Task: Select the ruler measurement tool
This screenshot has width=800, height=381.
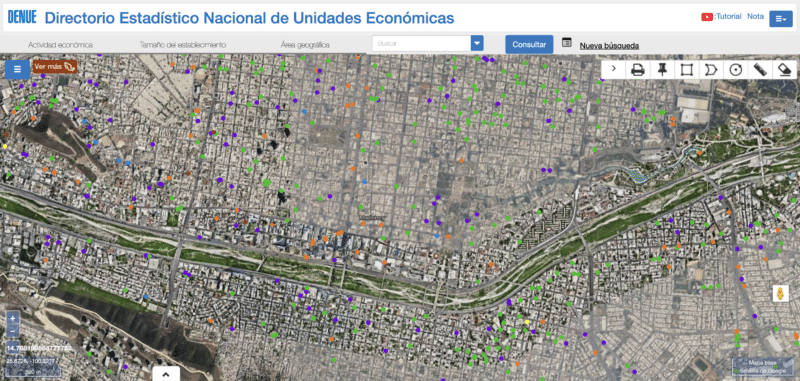Action: (x=760, y=69)
